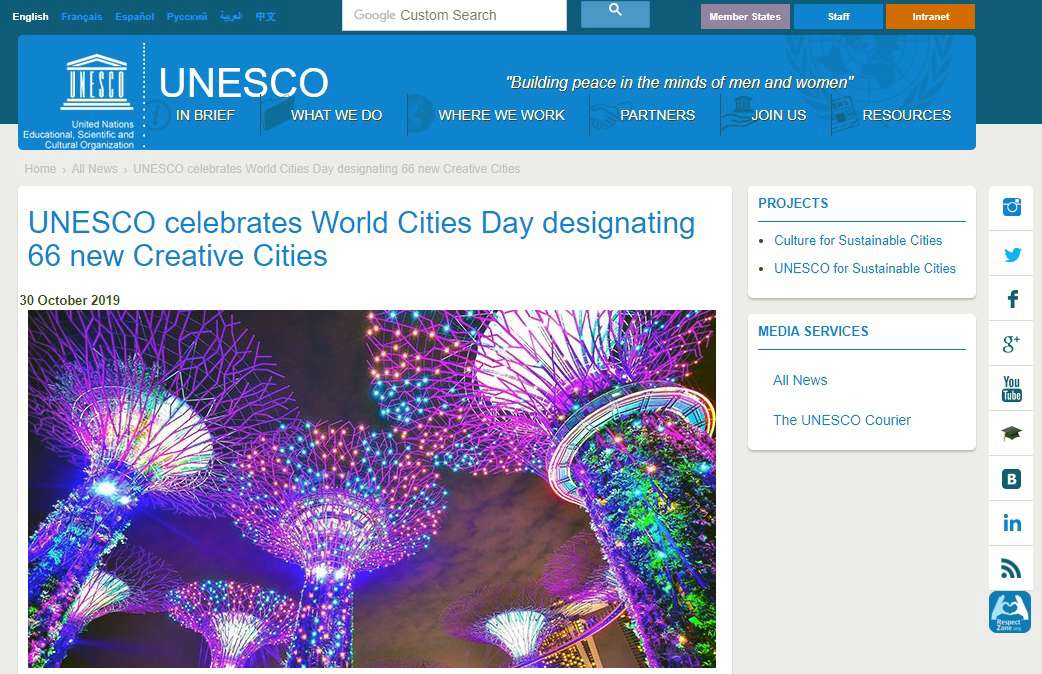Open the In Brief menu
This screenshot has width=1042, height=674.
[x=205, y=115]
